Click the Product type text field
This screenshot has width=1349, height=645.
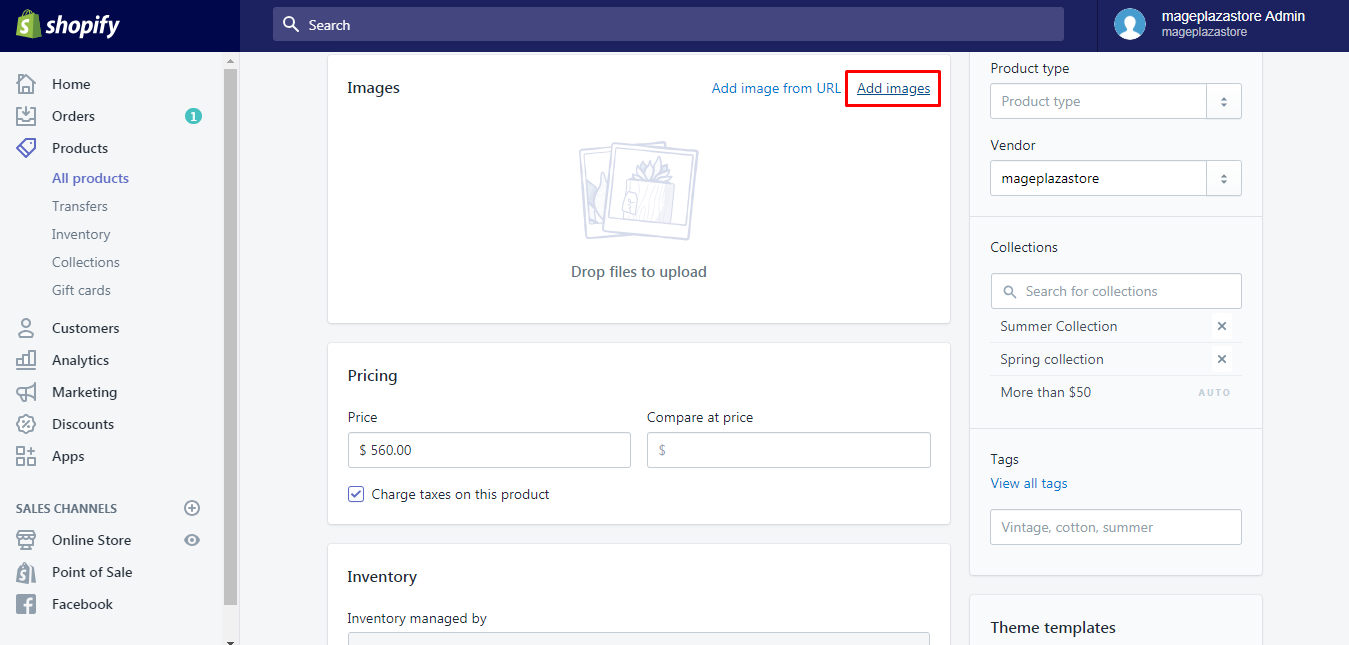[x=1099, y=101]
